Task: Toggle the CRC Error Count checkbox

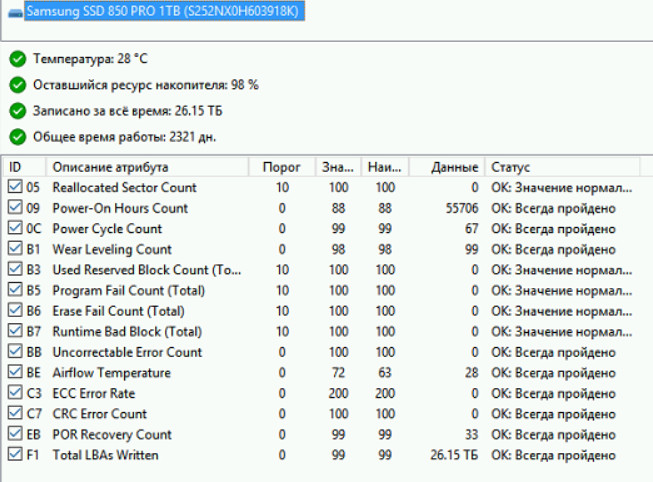Action: point(14,414)
